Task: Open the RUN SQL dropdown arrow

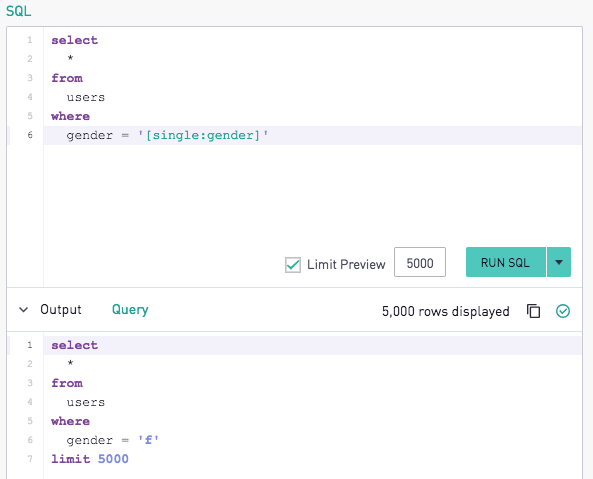Action: 559,262
